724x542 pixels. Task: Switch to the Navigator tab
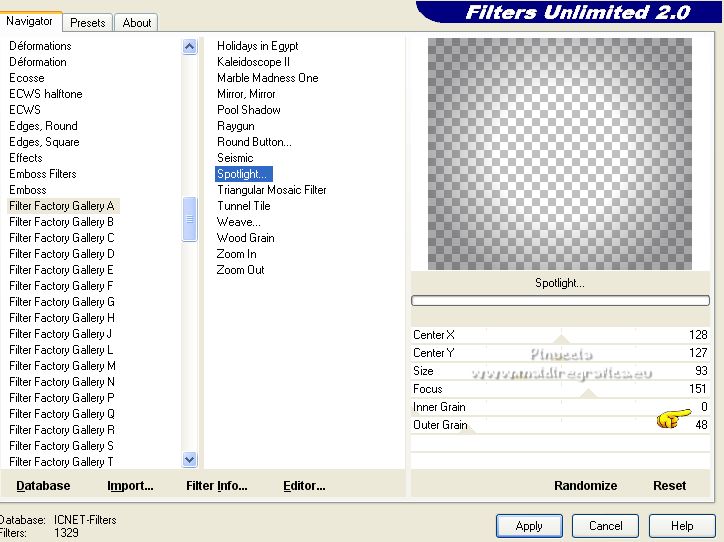30,21
